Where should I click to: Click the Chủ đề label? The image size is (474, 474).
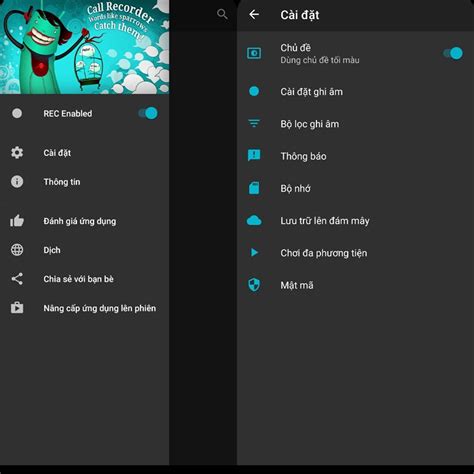(295, 48)
